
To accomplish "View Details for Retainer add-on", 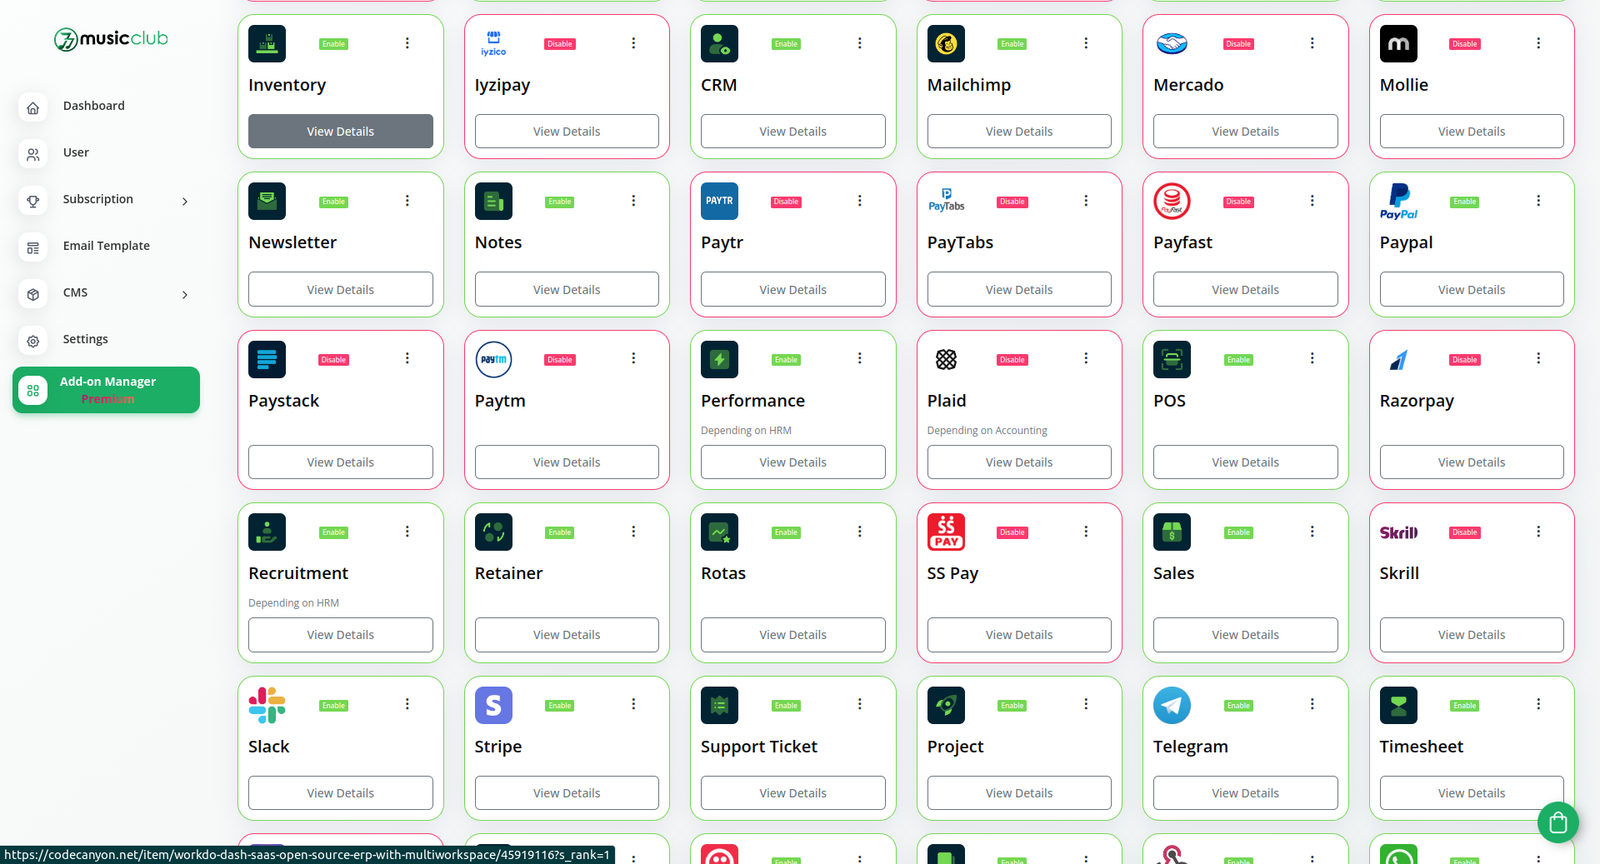I will [x=567, y=635].
